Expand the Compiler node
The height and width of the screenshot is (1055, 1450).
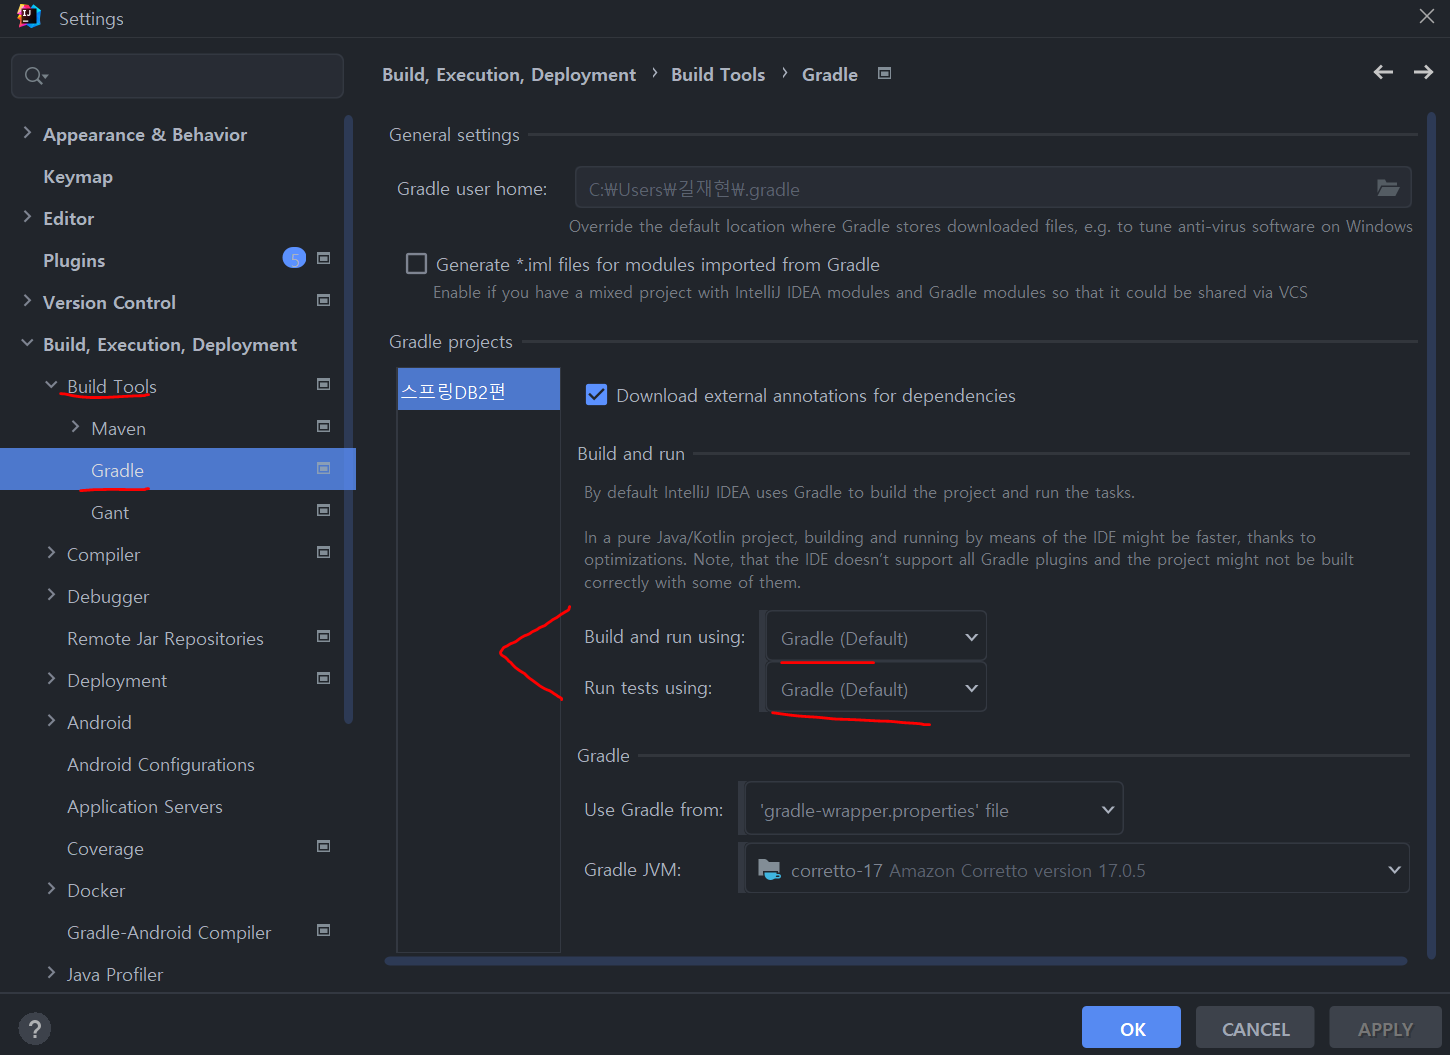click(x=51, y=553)
